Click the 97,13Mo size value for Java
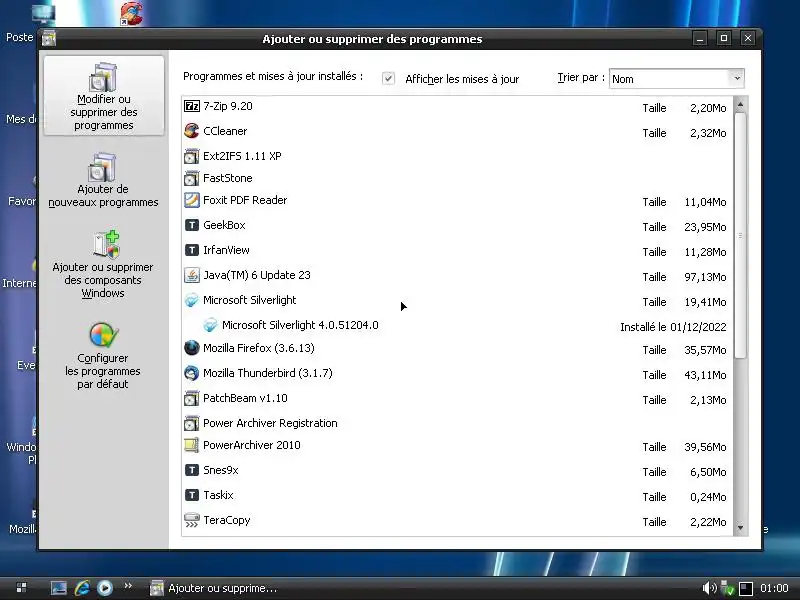Image resolution: width=800 pixels, height=600 pixels. 705,277
